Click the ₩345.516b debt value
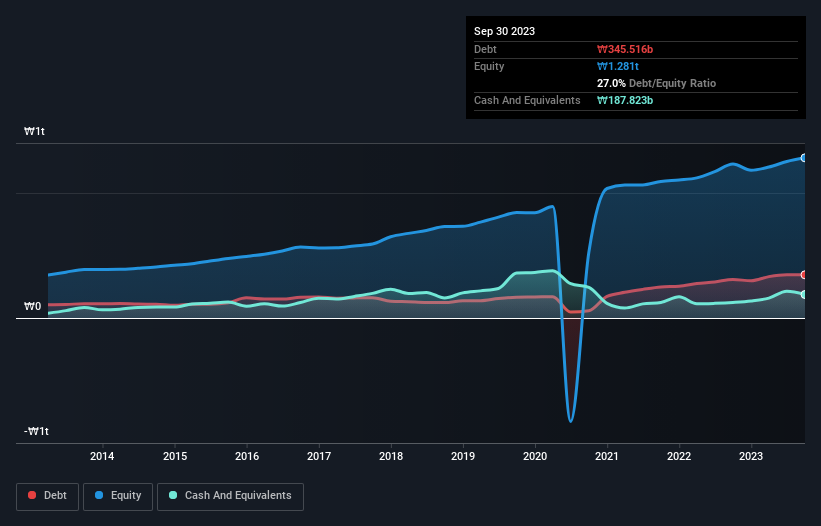Screen dimensions: 821x526 [x=625, y=49]
